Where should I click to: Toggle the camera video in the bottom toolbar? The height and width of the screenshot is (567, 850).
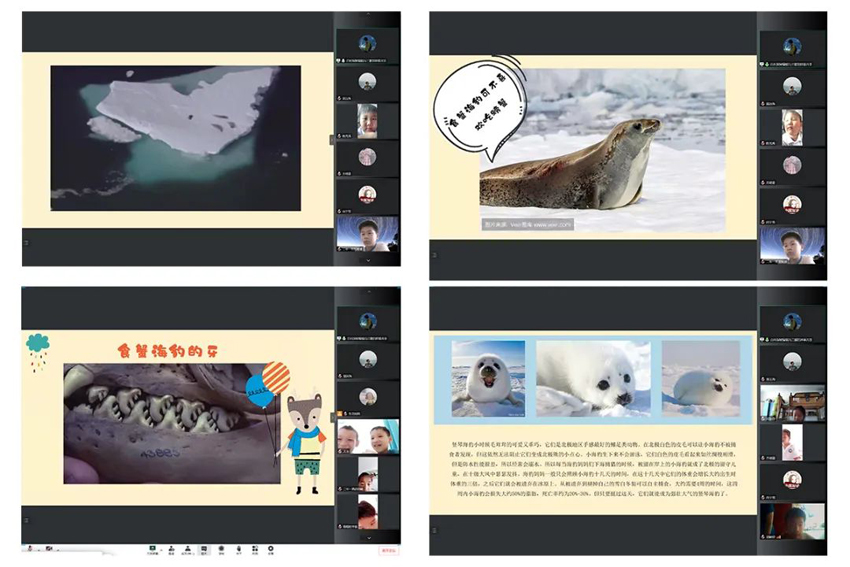(x=49, y=548)
